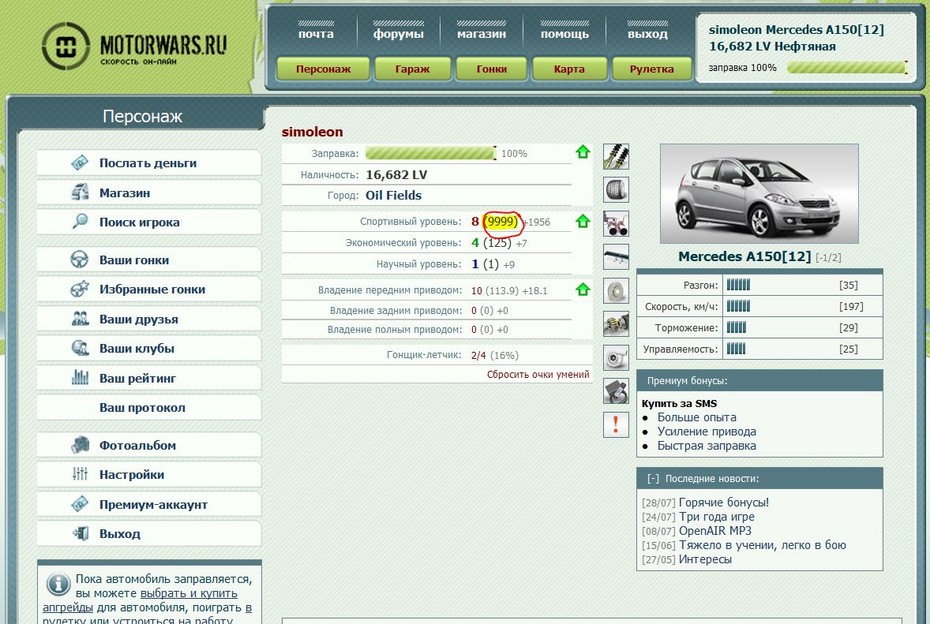Select the Персонаж tab button
Viewport: 930px width, 624px height.
[x=323, y=69]
